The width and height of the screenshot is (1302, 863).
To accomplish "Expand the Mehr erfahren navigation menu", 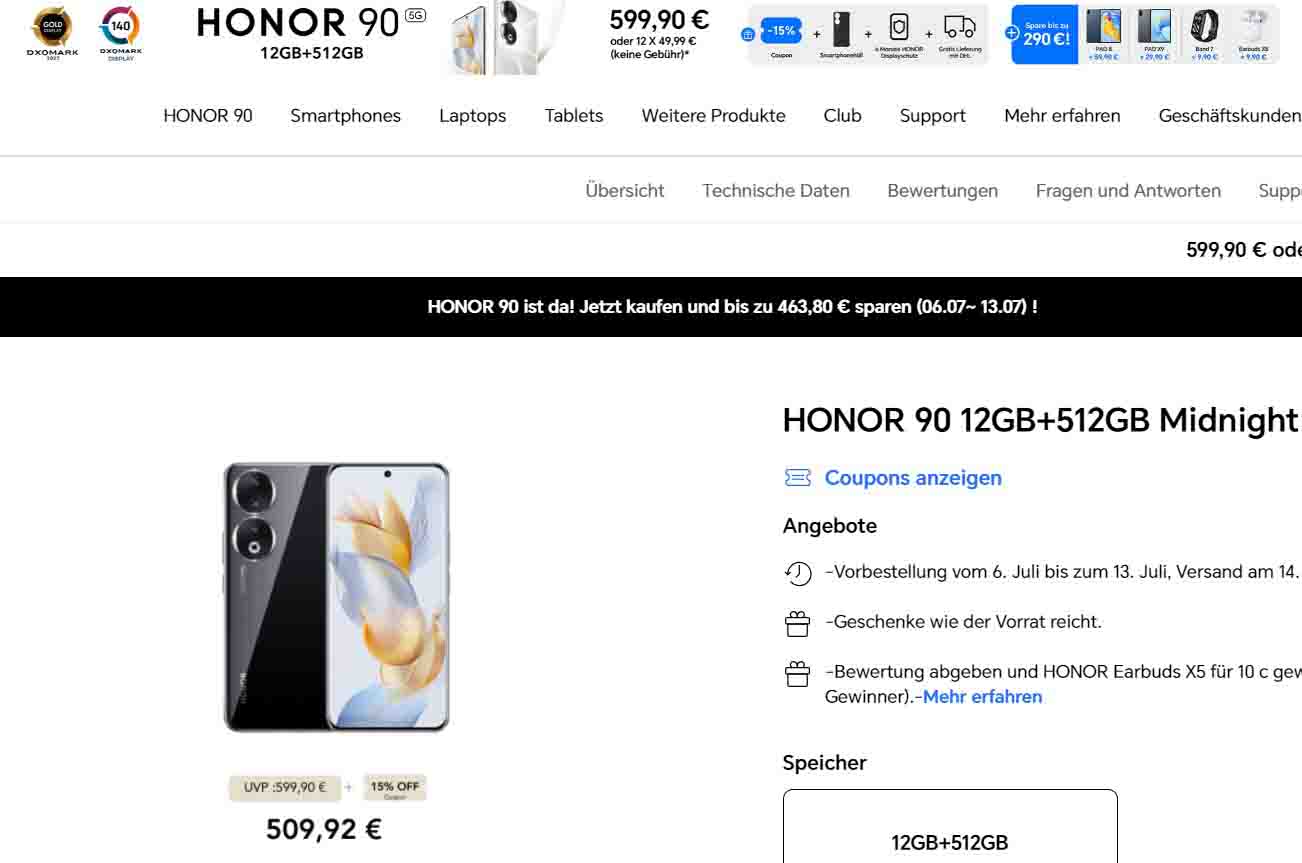I will pos(1062,116).
